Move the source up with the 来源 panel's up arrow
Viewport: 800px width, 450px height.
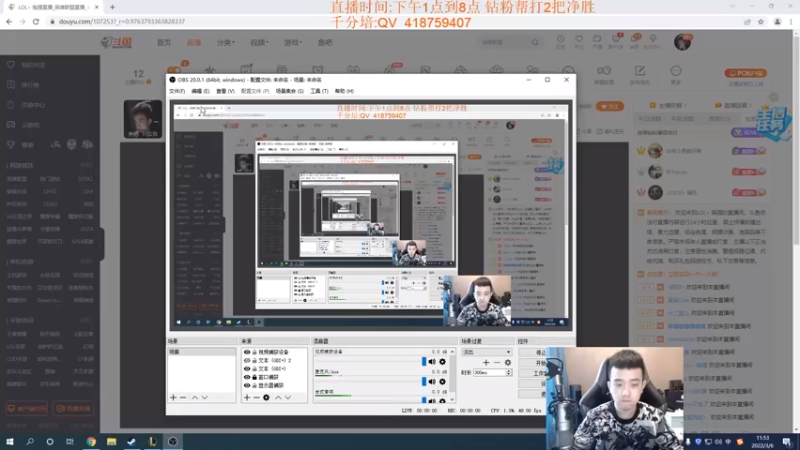pos(278,397)
